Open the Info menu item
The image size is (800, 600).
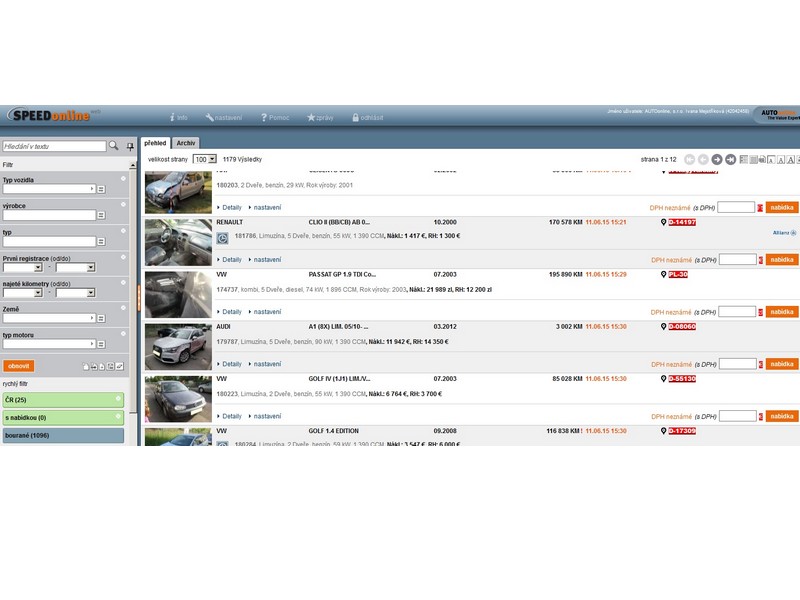tap(179, 117)
